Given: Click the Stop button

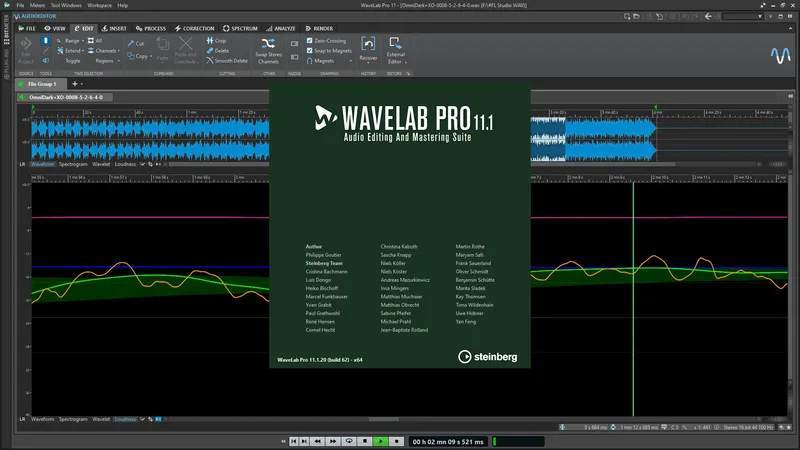Looking at the screenshot, I should (364, 441).
